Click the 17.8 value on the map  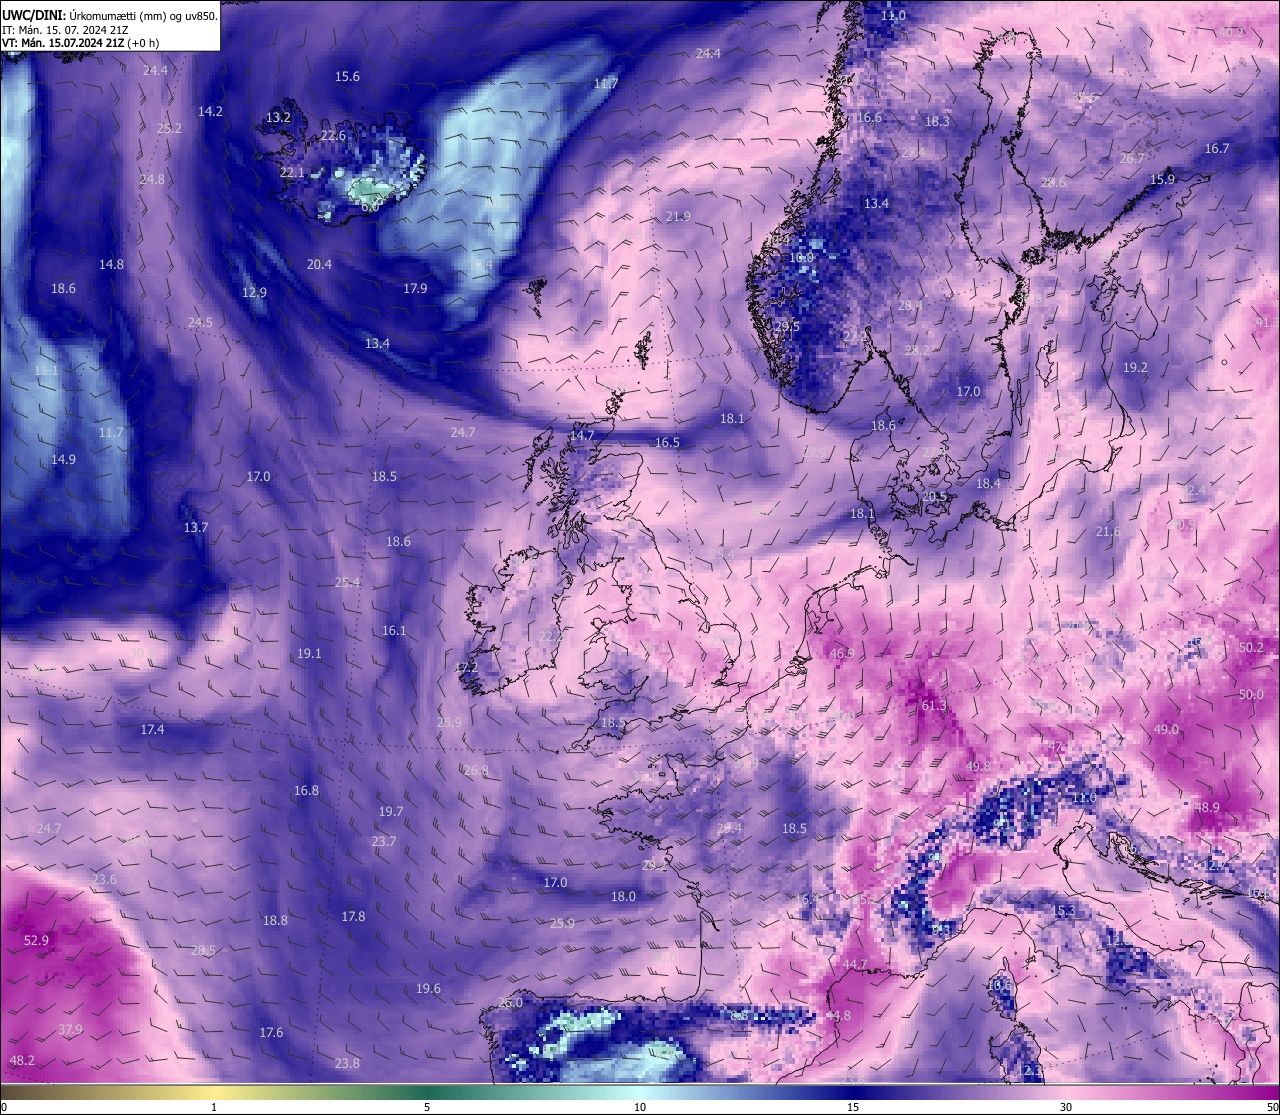point(353,917)
